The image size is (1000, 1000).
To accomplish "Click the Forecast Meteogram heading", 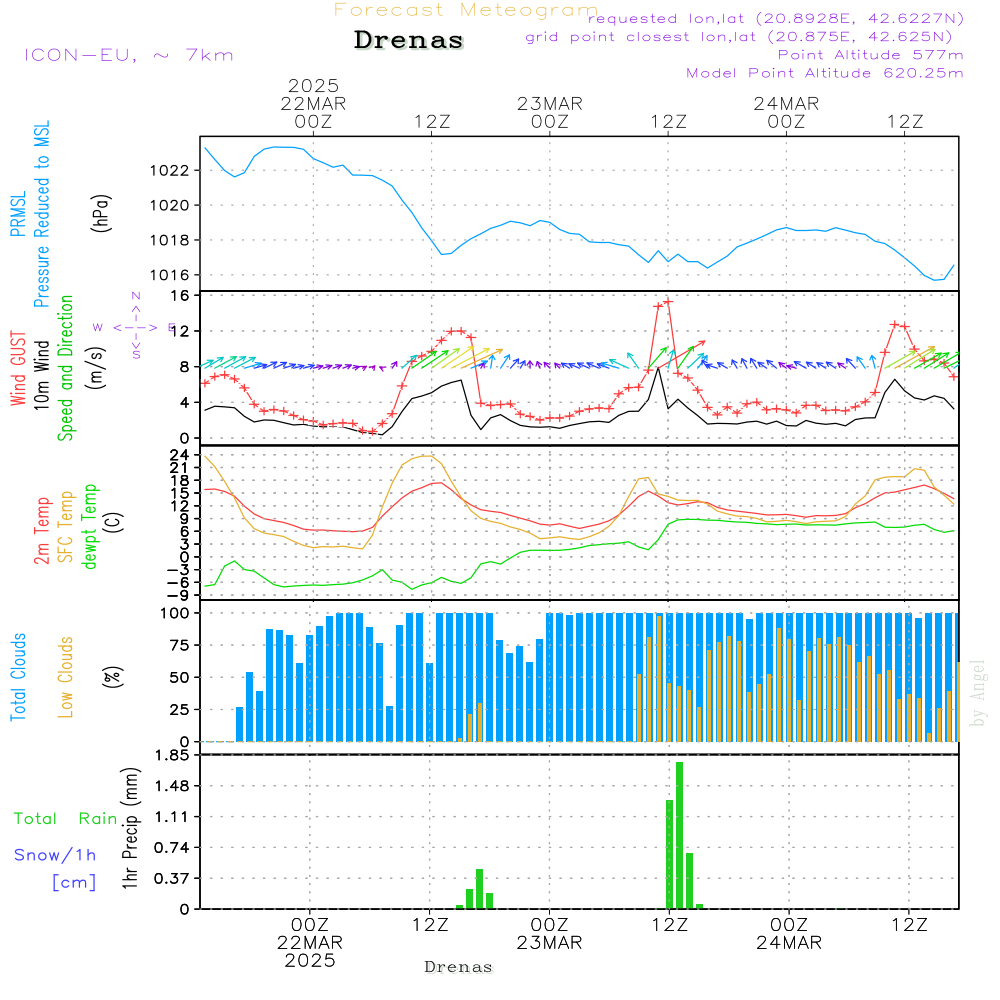I will [466, 10].
